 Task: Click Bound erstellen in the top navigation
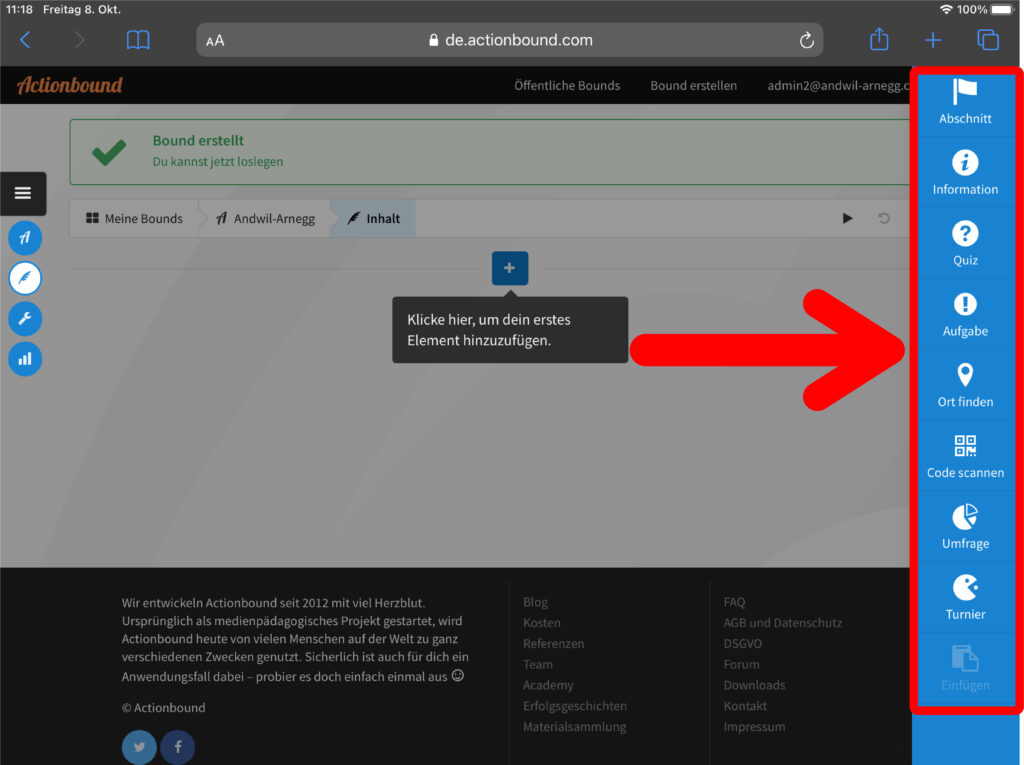(693, 85)
